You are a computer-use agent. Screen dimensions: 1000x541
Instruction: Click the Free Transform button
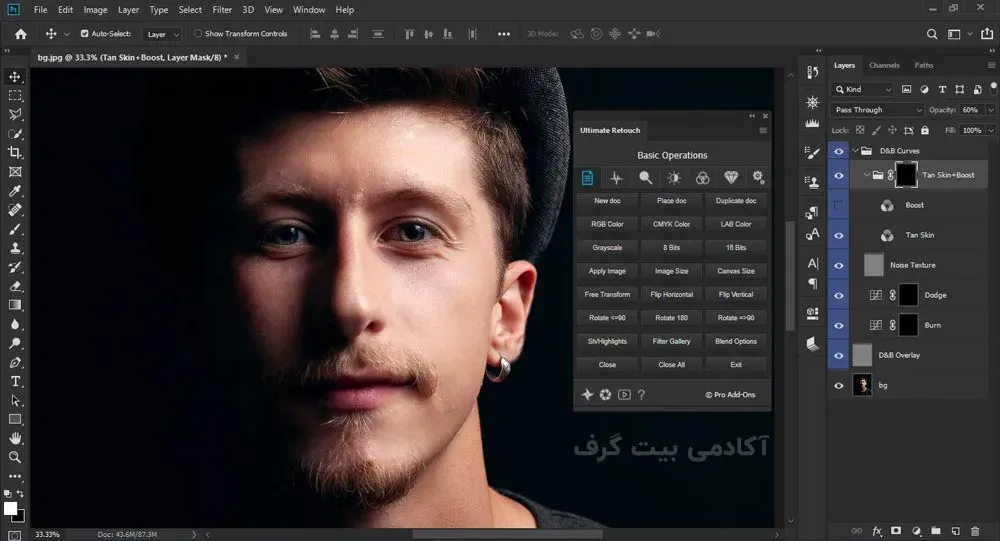(607, 295)
